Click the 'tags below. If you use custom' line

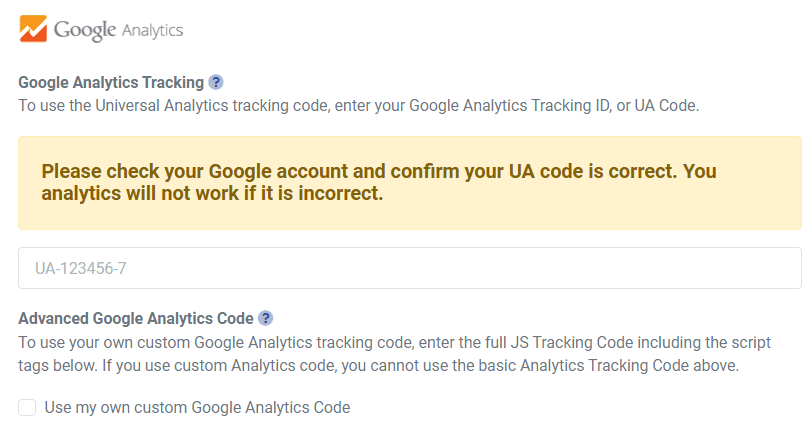click(x=378, y=365)
